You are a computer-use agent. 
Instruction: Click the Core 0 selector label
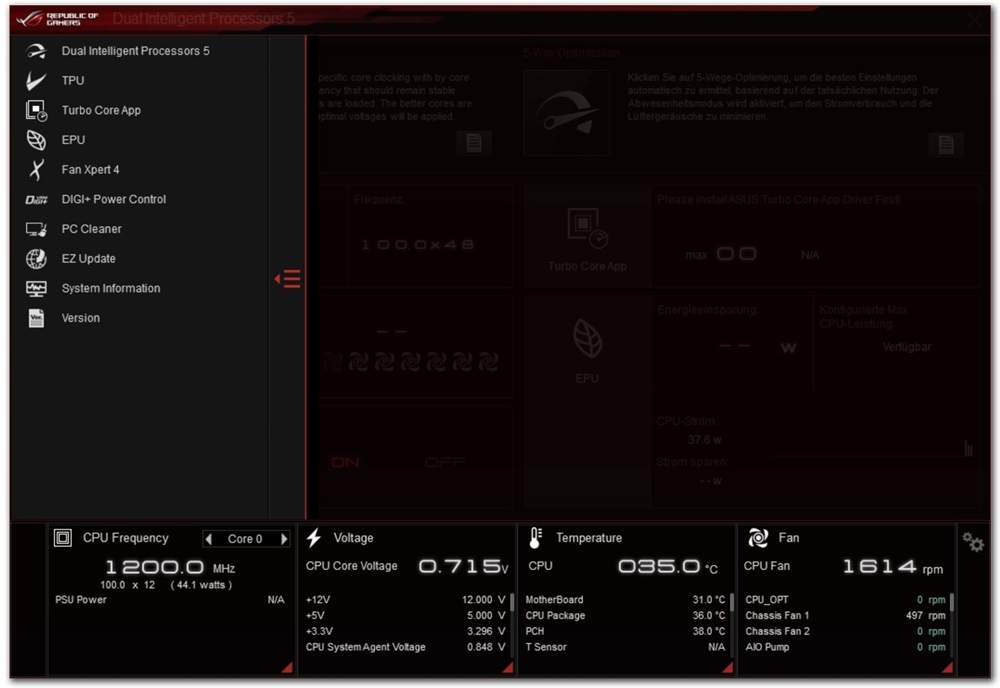245,539
